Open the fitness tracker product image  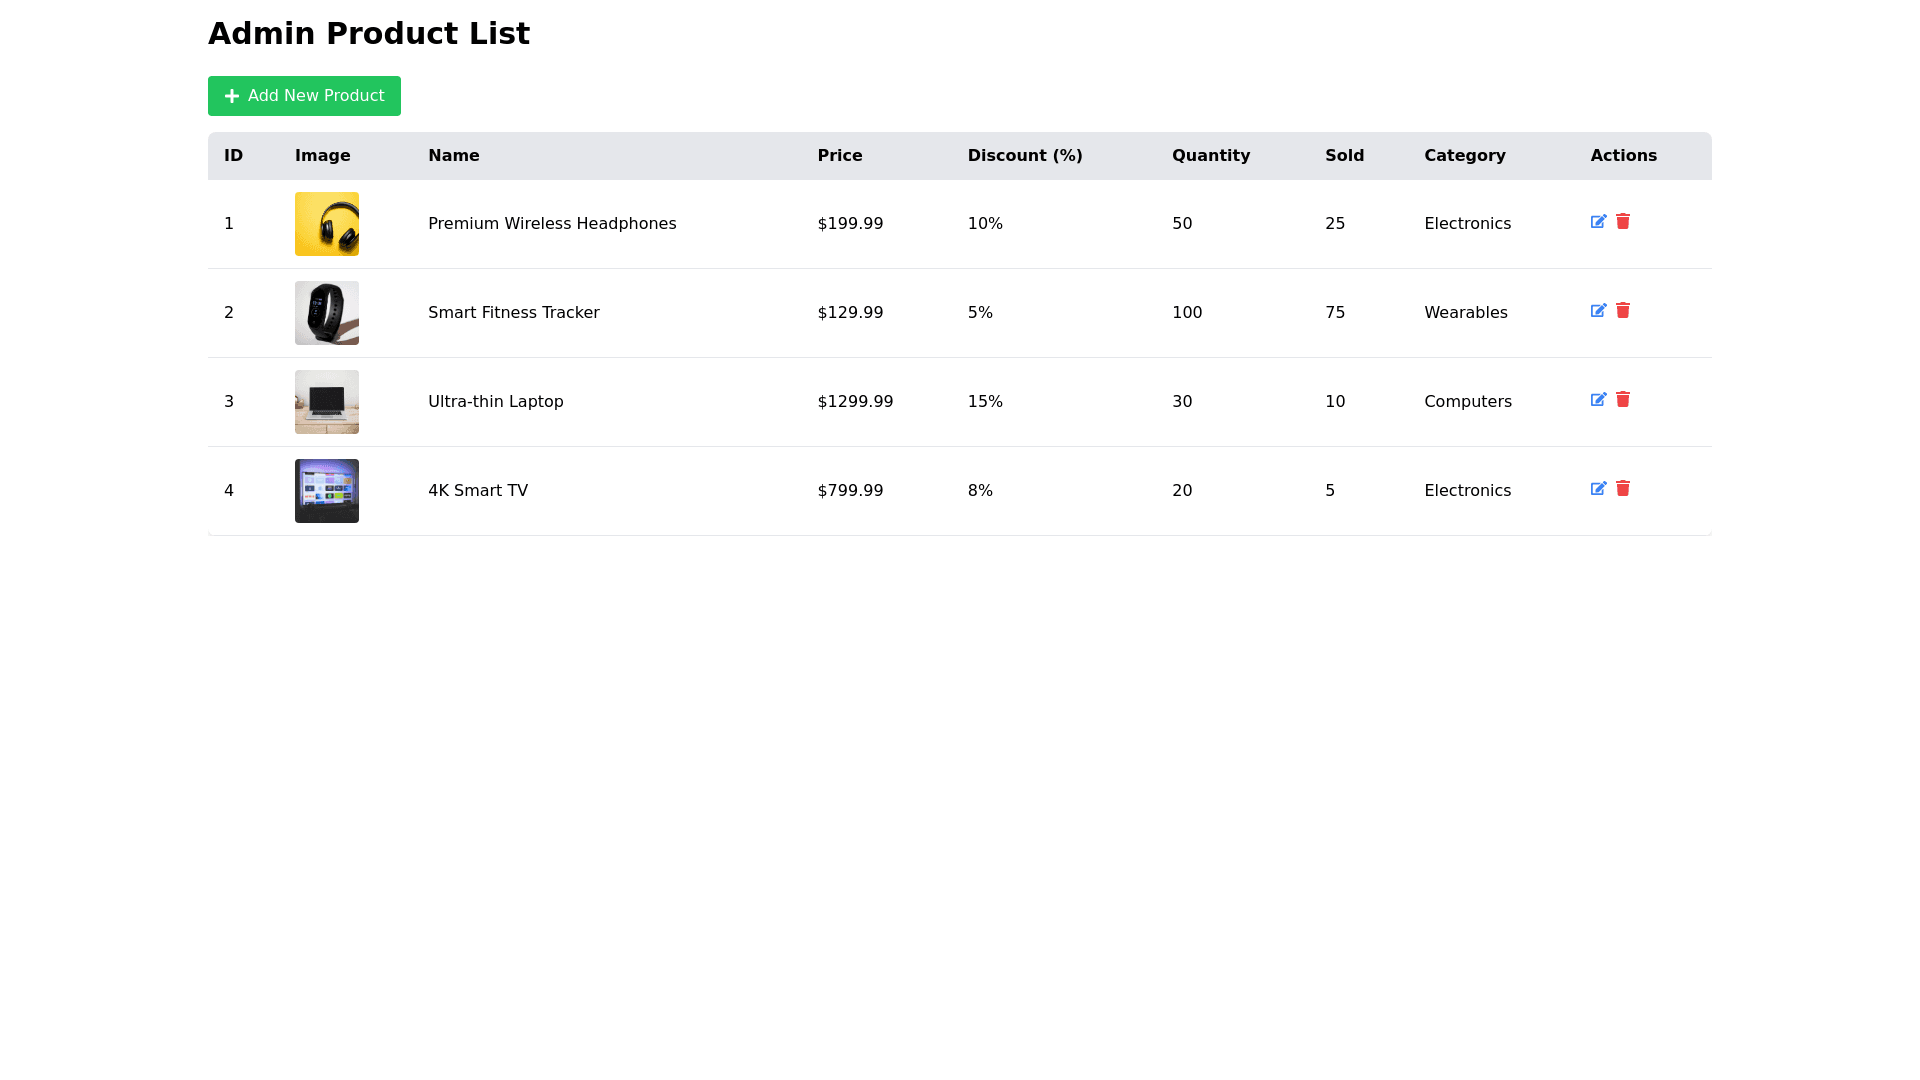327,313
